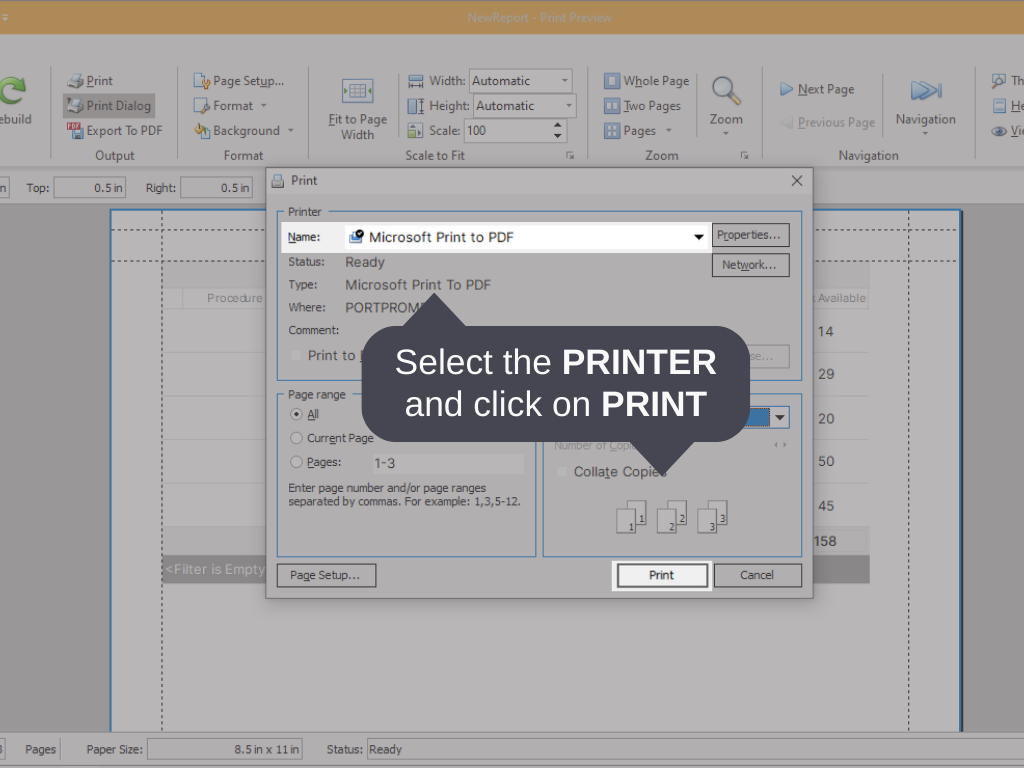Image resolution: width=1024 pixels, height=768 pixels.
Task: Click the Print button in dialog
Action: (x=662, y=575)
